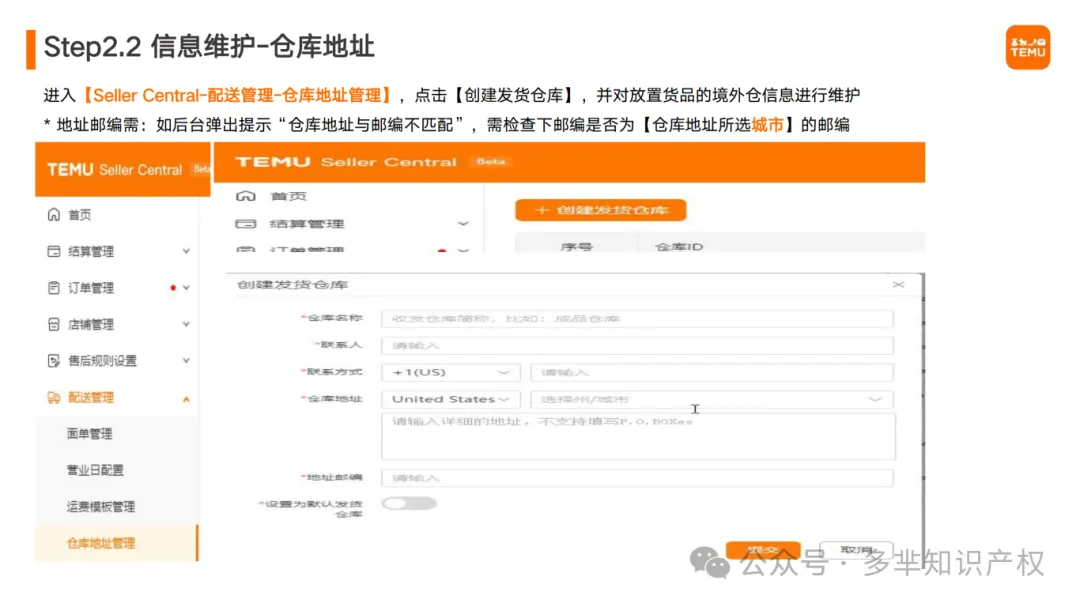Expand 结算管理 chevron in left sidebar

click(186, 251)
